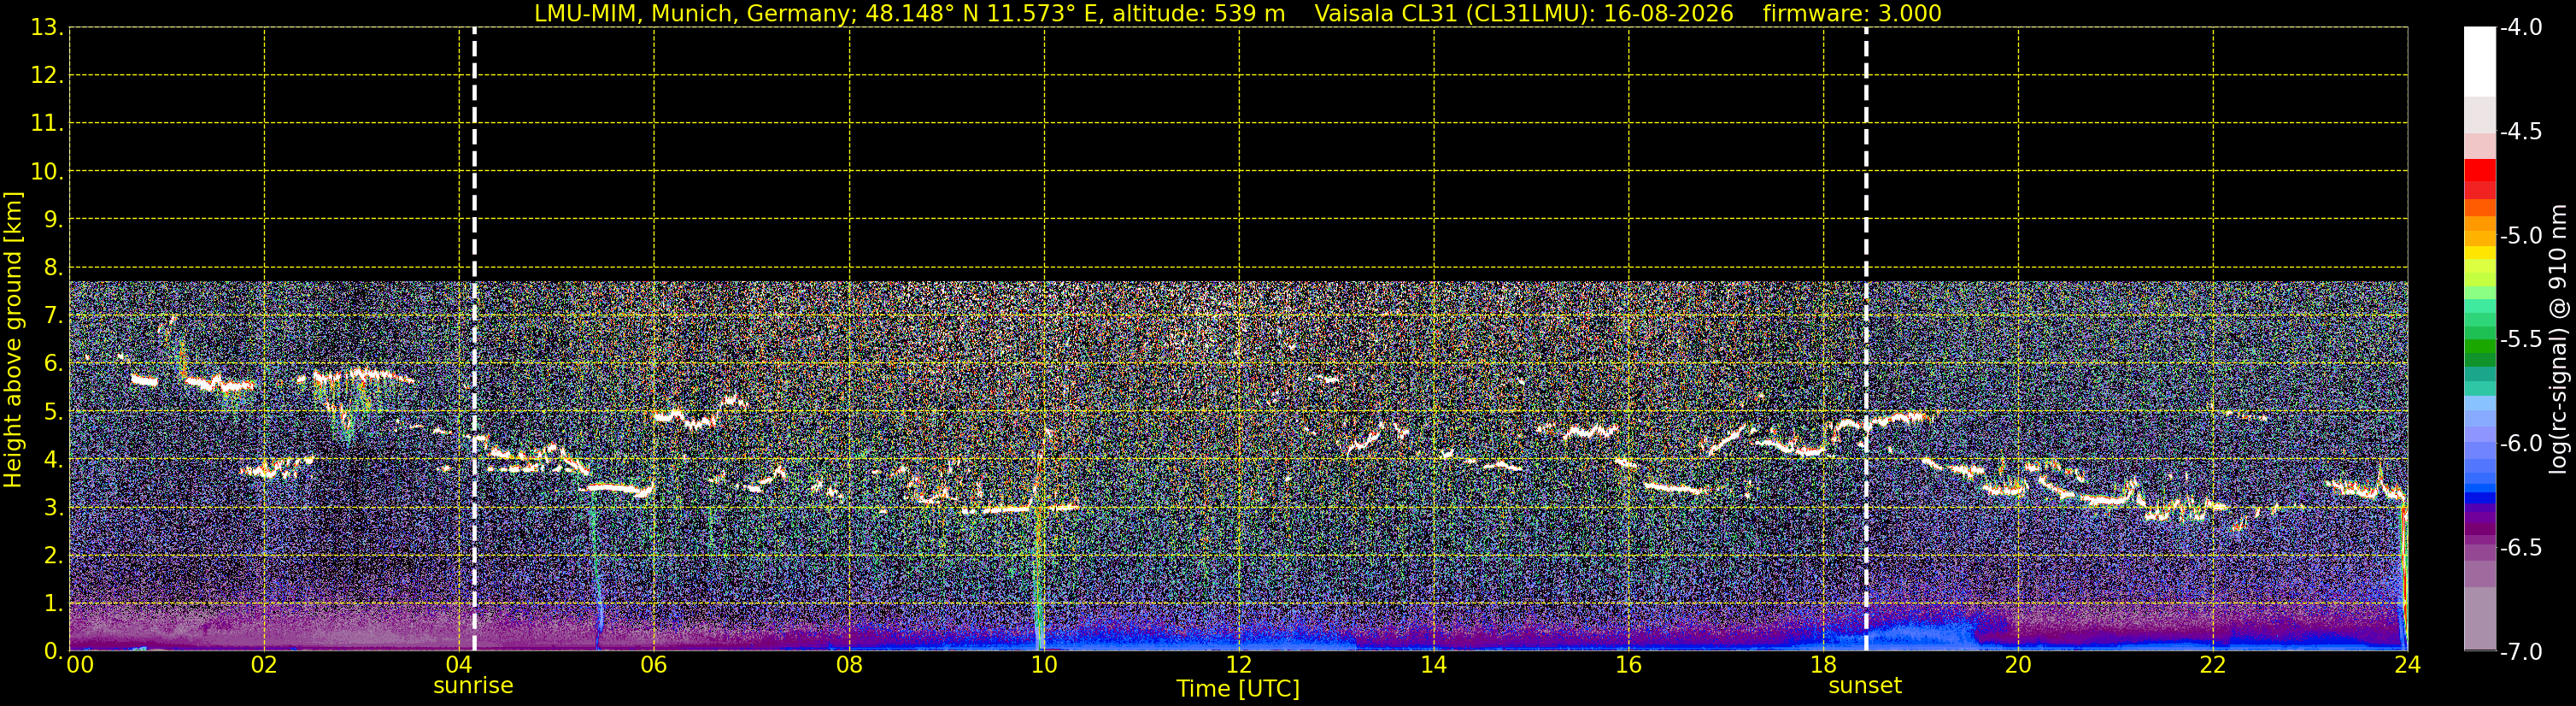Click the 8 km tick label on height axis

pos(52,268)
